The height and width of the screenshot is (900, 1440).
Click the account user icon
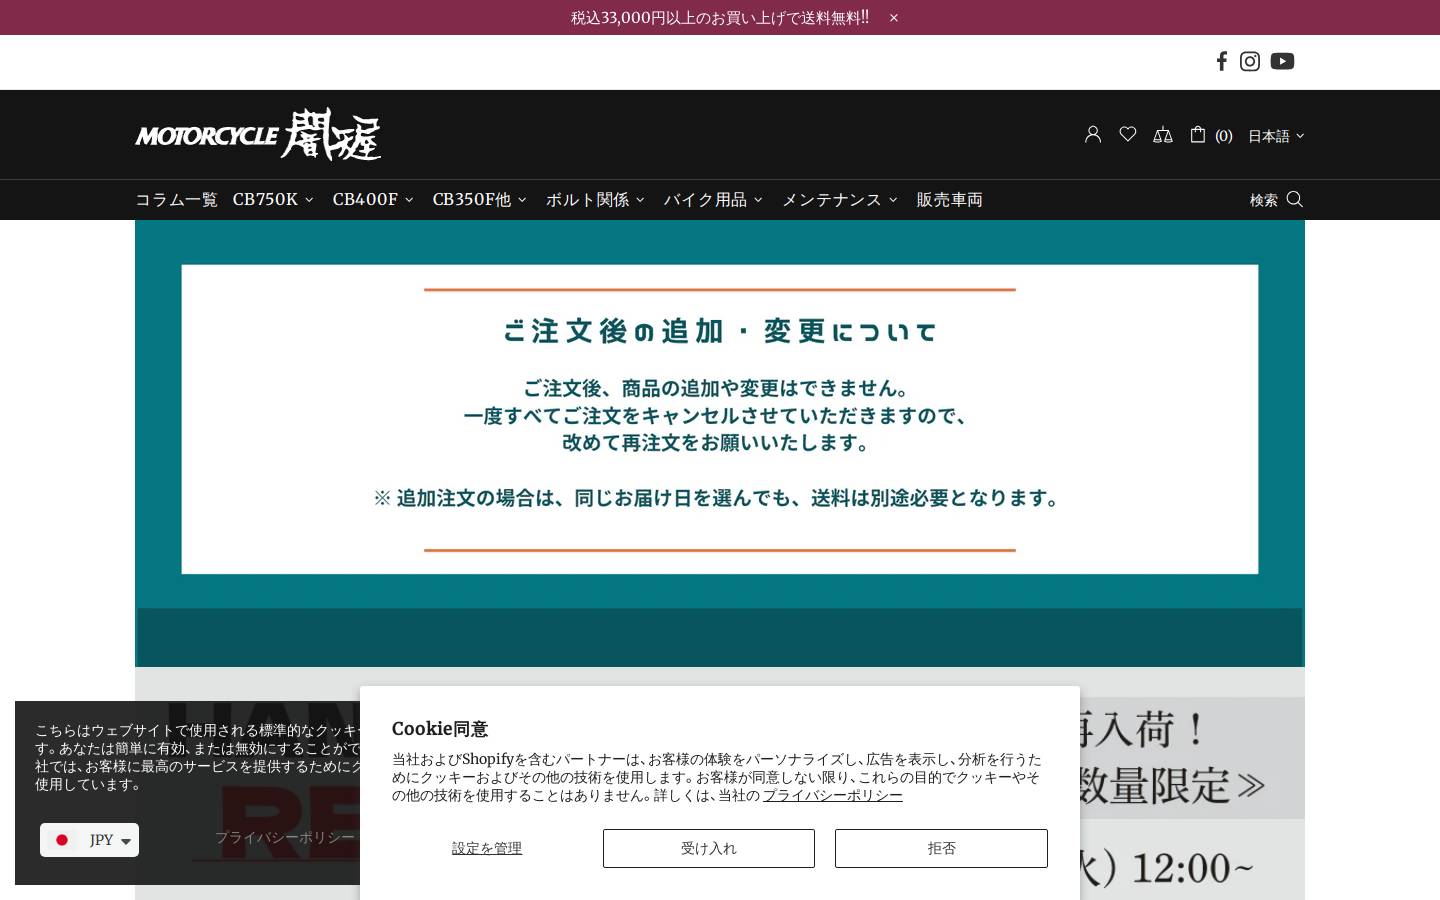(1093, 134)
